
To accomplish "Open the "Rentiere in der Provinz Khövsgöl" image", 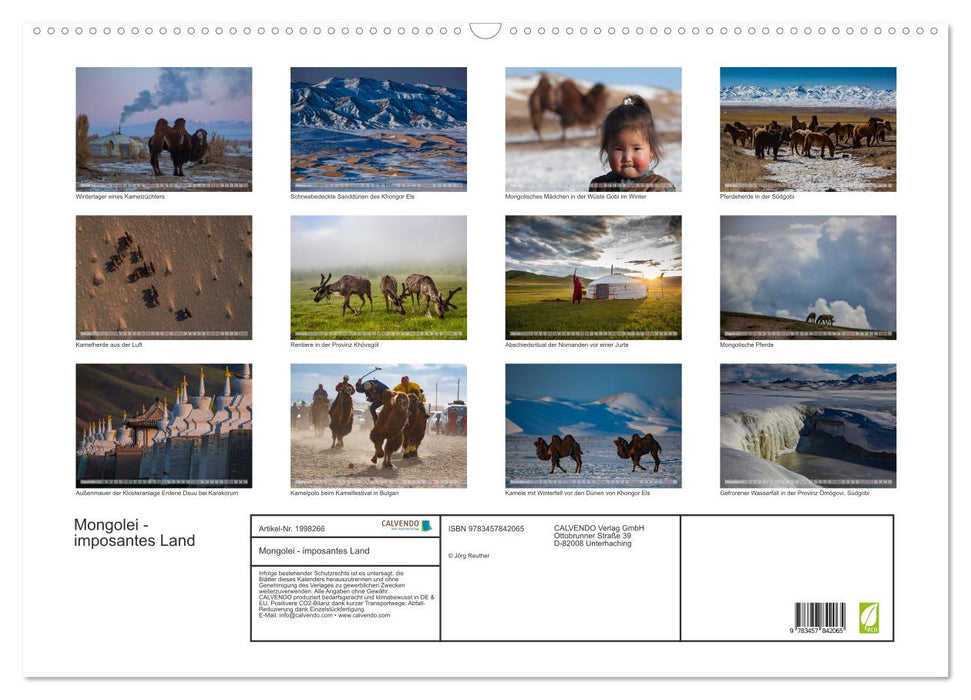I will click(x=379, y=276).
